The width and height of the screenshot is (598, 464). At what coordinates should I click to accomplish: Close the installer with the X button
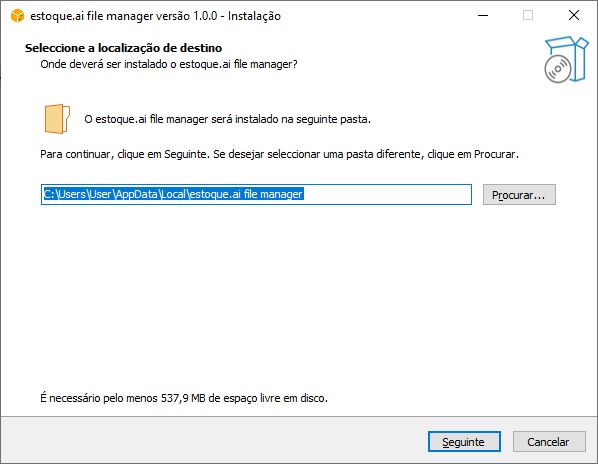[574, 16]
